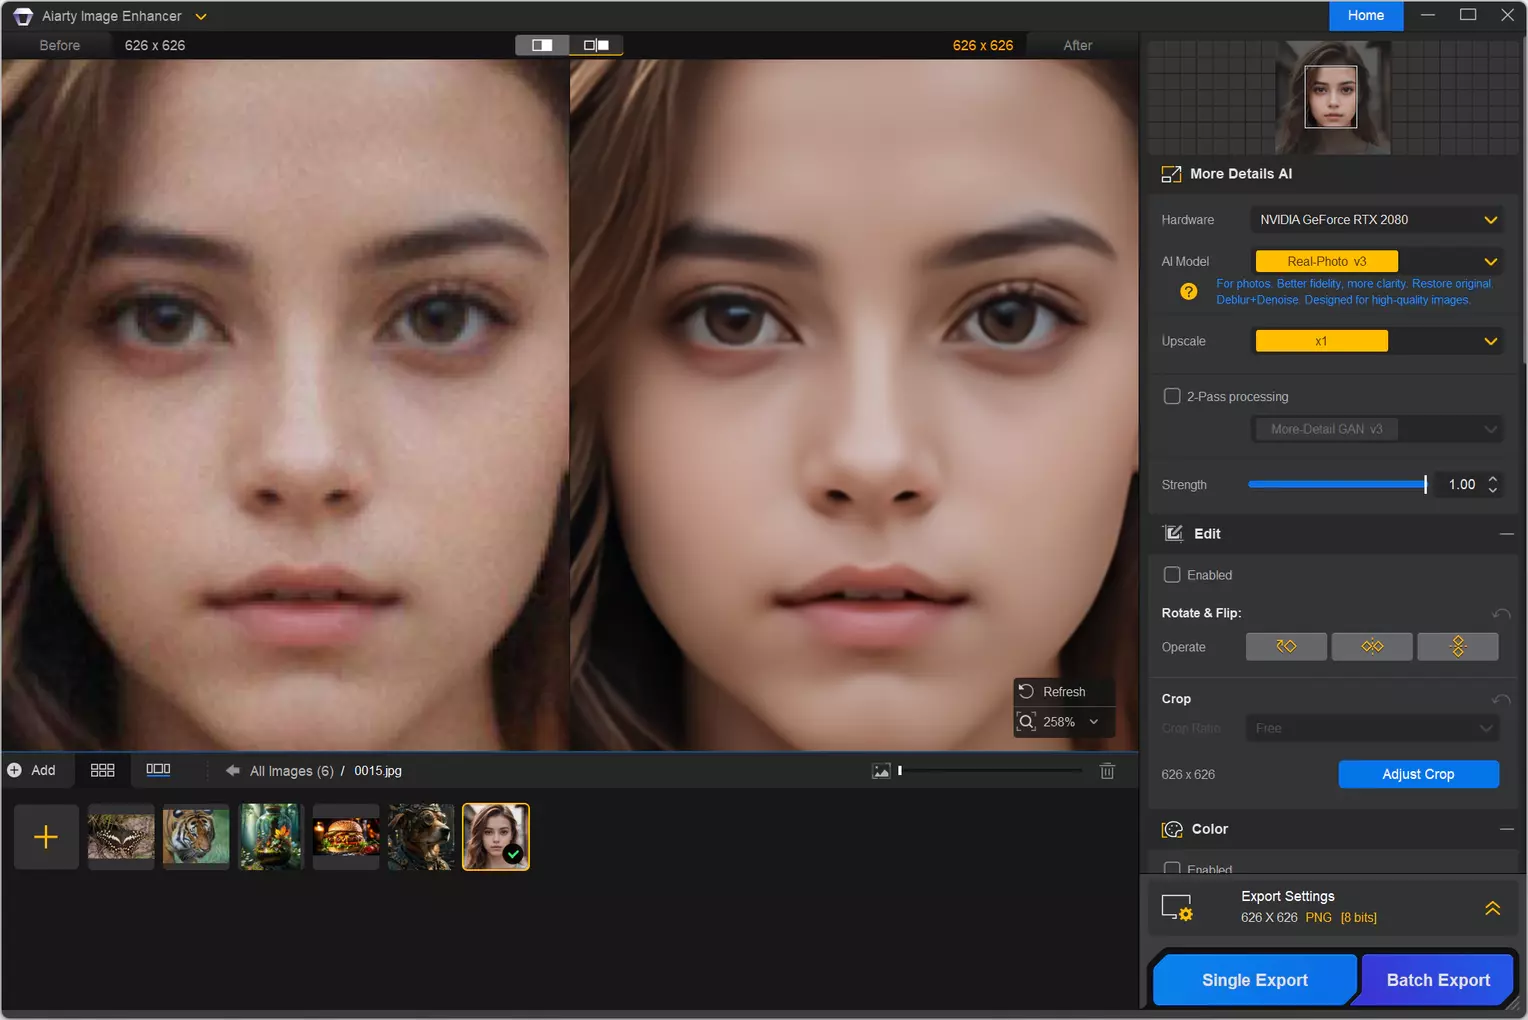
Task: Click the Strength slider handle
Action: (1425, 485)
